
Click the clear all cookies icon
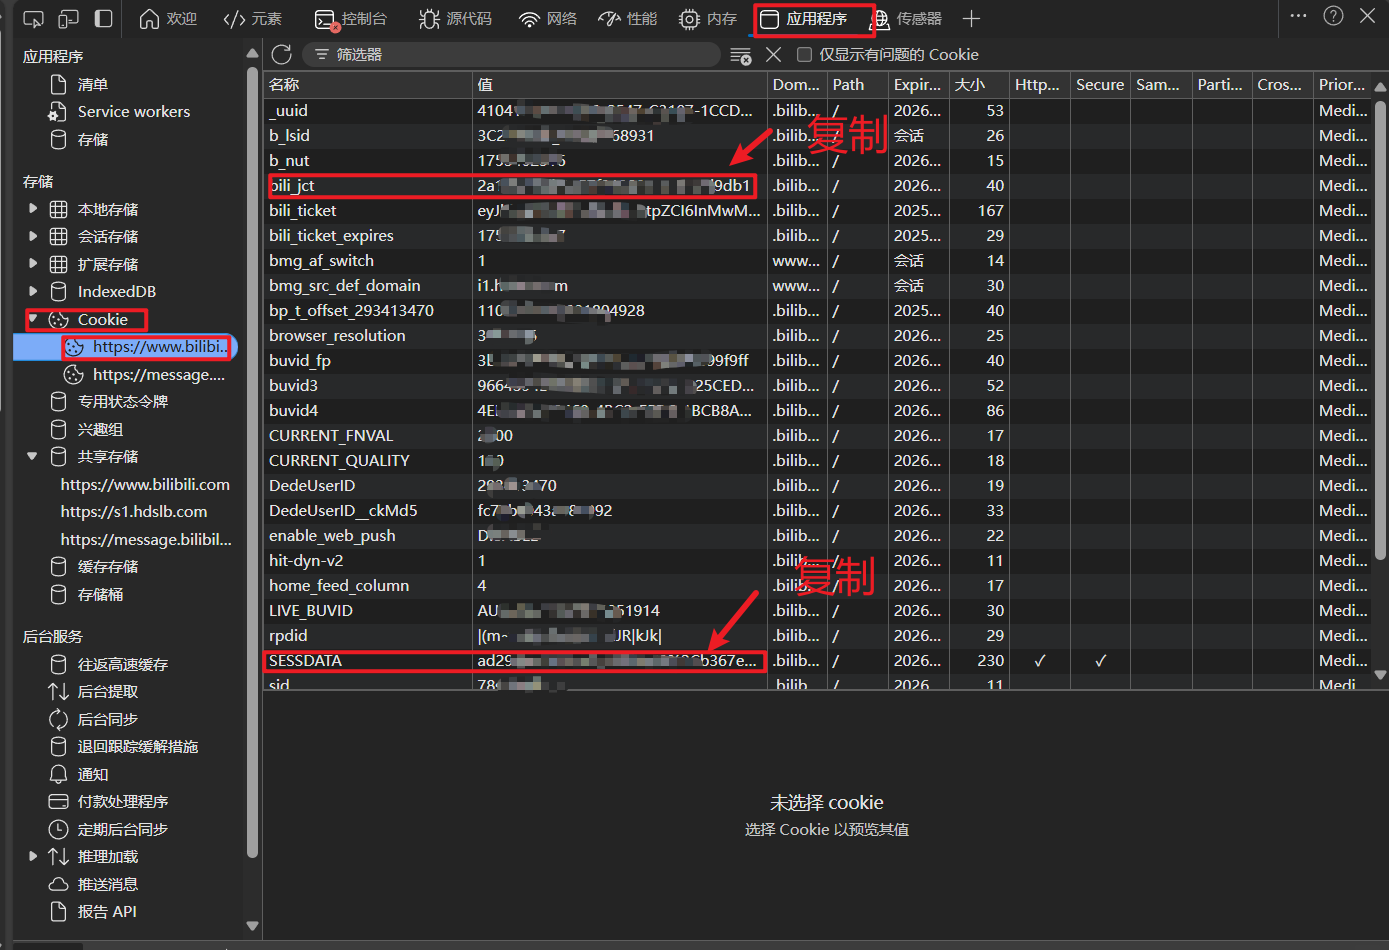[741, 55]
